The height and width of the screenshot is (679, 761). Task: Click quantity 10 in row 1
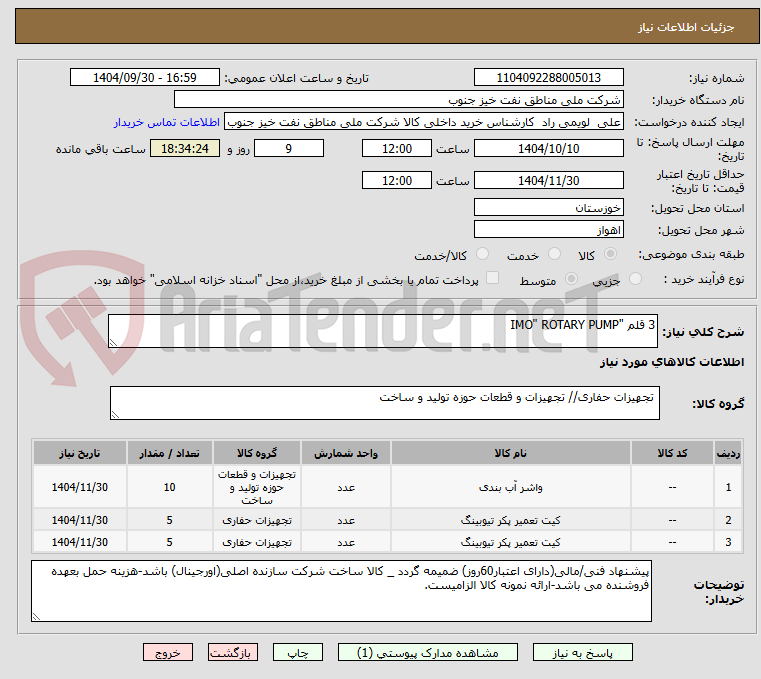click(x=169, y=487)
